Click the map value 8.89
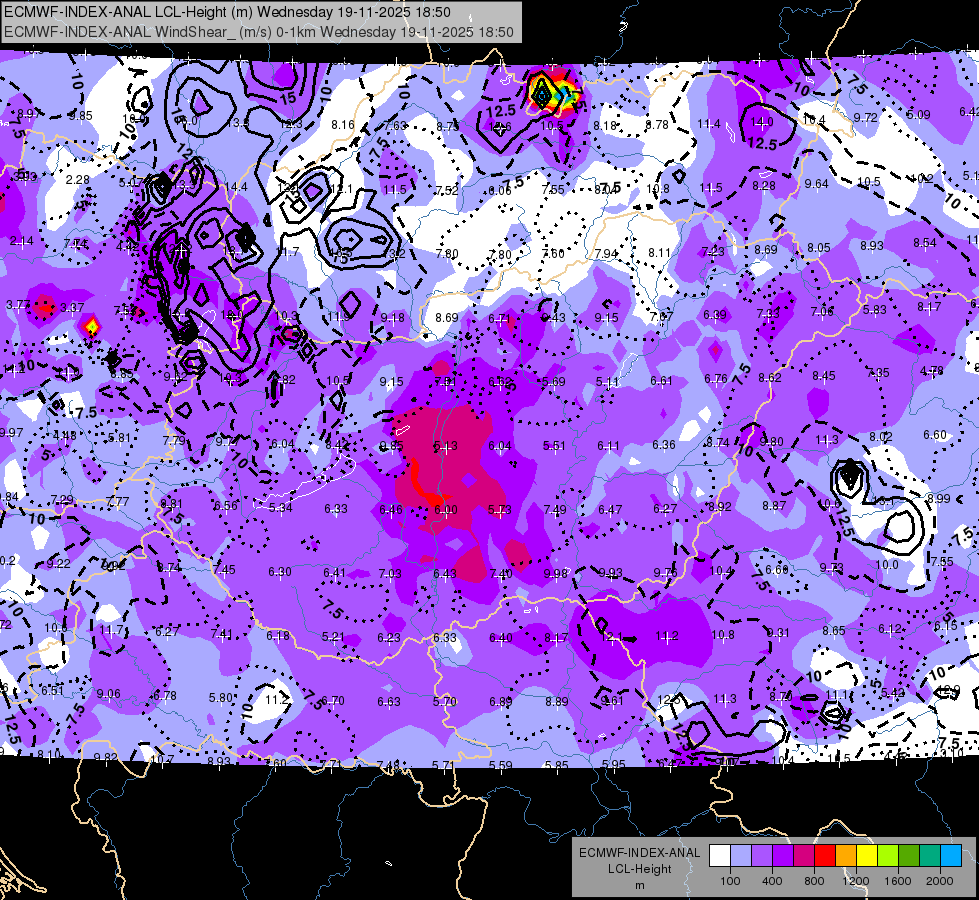Image resolution: width=979 pixels, height=900 pixels. pyautogui.click(x=556, y=701)
